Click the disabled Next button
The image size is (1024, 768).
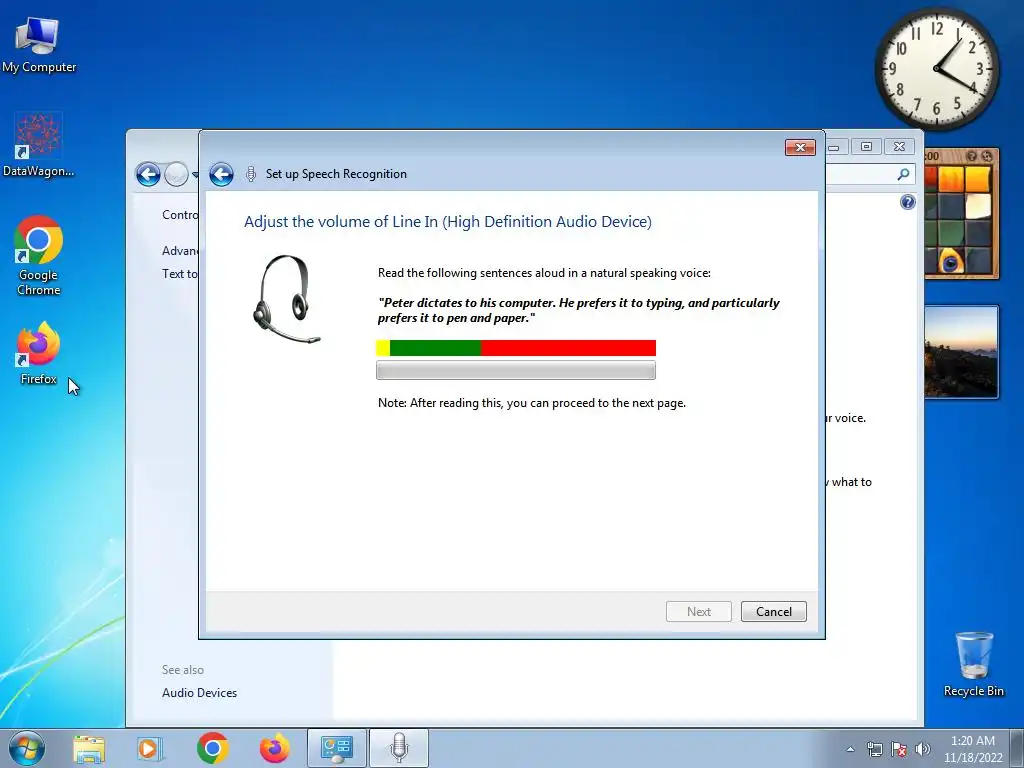698,611
